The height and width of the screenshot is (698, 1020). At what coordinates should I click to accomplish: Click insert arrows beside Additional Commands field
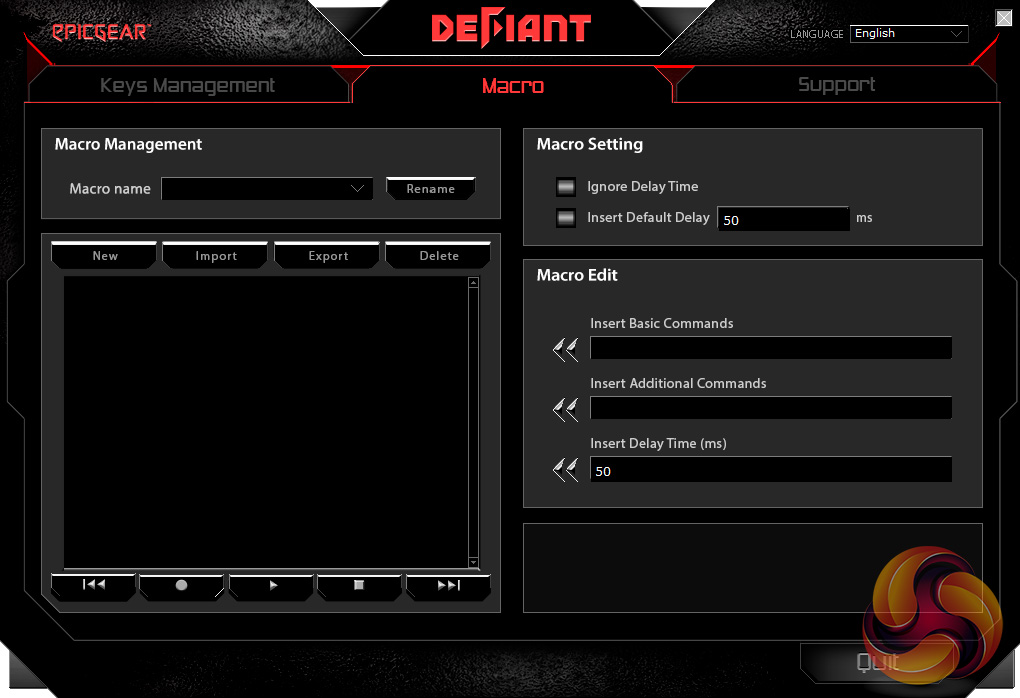[x=565, y=409]
